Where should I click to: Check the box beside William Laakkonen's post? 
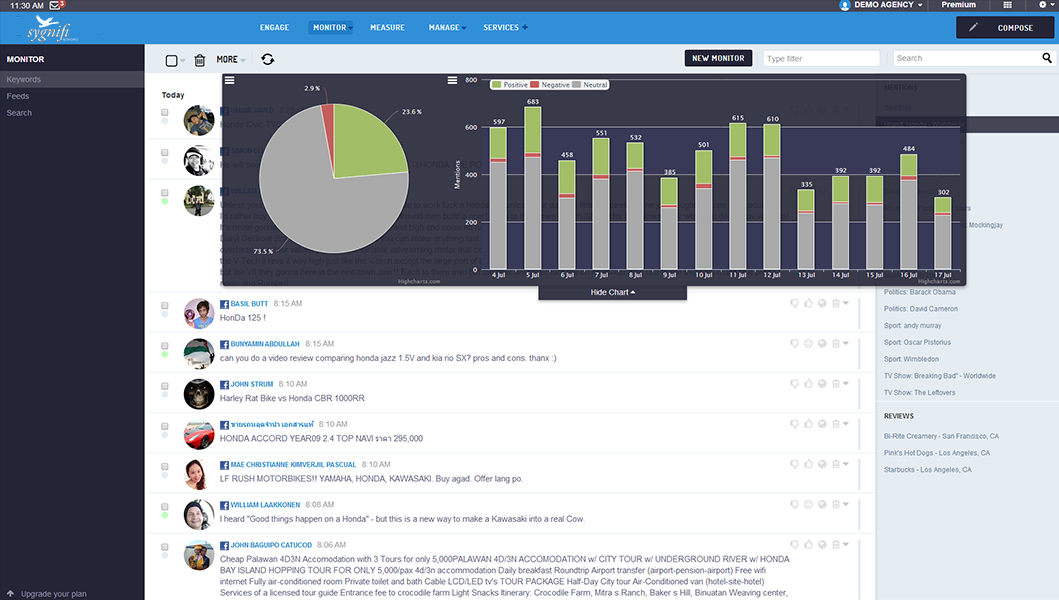(x=165, y=504)
